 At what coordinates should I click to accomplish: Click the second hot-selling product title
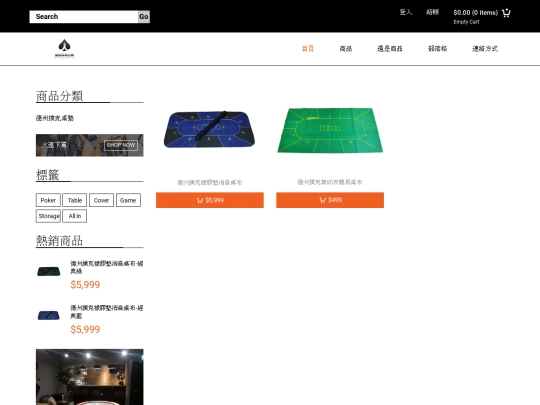pyautogui.click(x=107, y=312)
